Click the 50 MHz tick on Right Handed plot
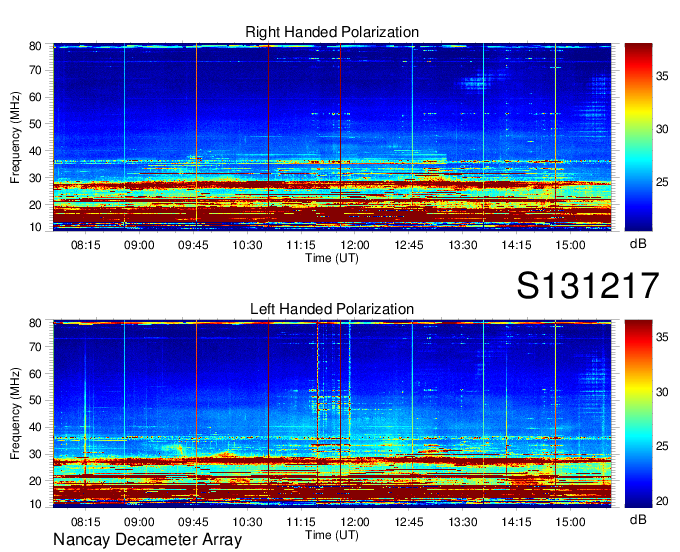The image size is (680, 552). coord(35,124)
